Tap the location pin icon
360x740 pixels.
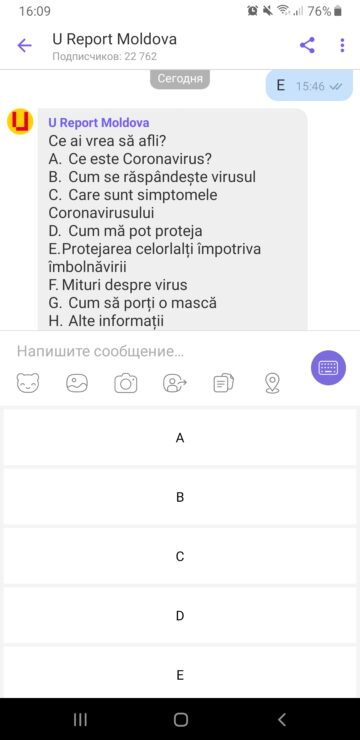(x=272, y=383)
